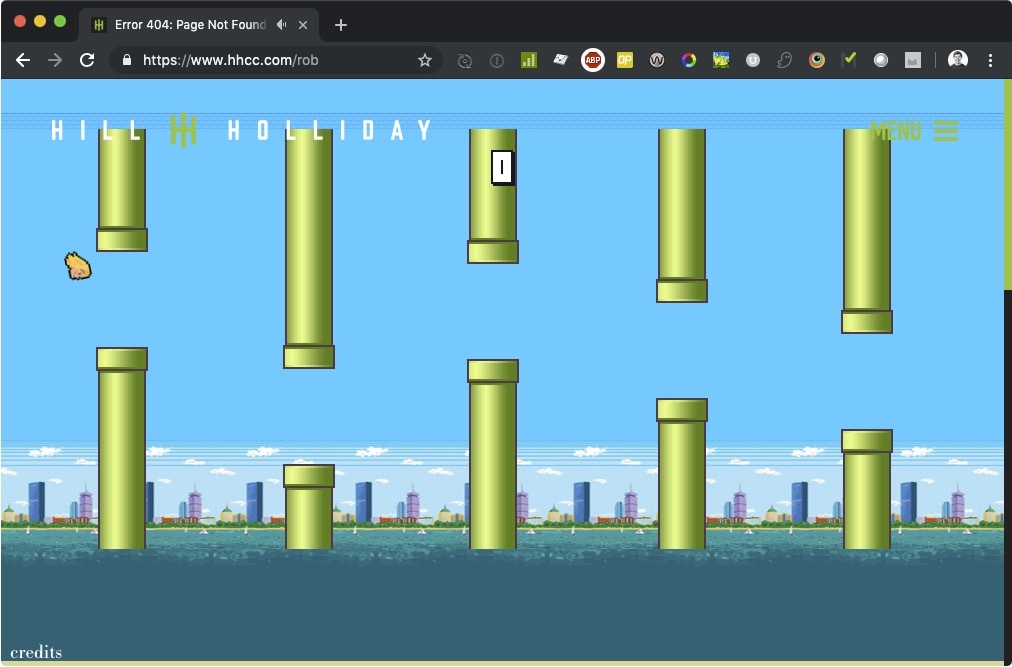
Task: Click the game score counter
Action: pos(502,168)
